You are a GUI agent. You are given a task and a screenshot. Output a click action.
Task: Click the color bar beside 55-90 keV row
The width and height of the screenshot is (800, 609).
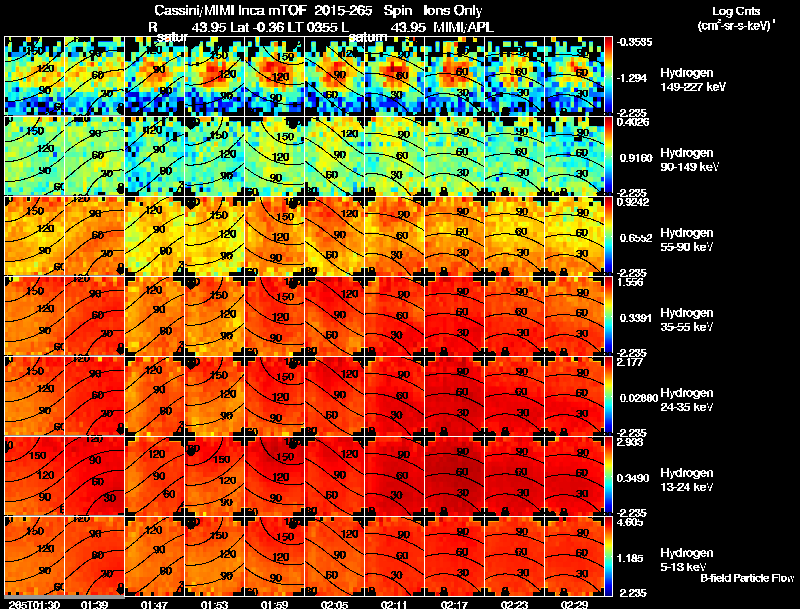tap(608, 236)
